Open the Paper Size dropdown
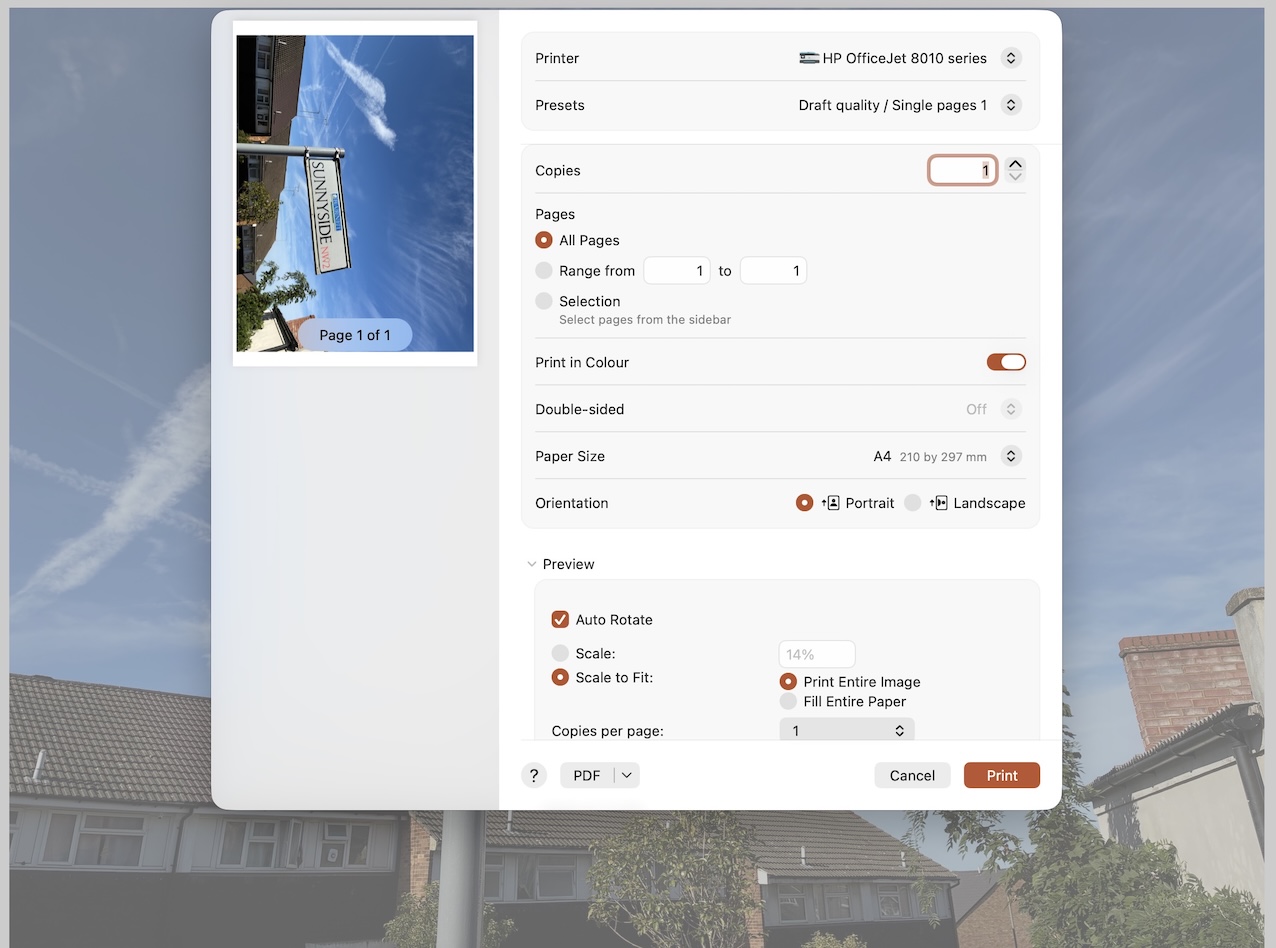1276x948 pixels. pyautogui.click(x=1011, y=456)
